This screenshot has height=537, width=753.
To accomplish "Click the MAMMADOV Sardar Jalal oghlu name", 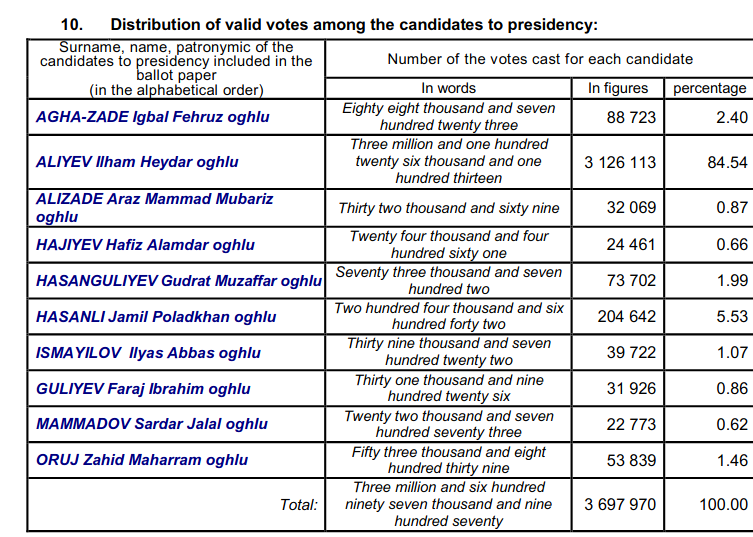I will [152, 424].
